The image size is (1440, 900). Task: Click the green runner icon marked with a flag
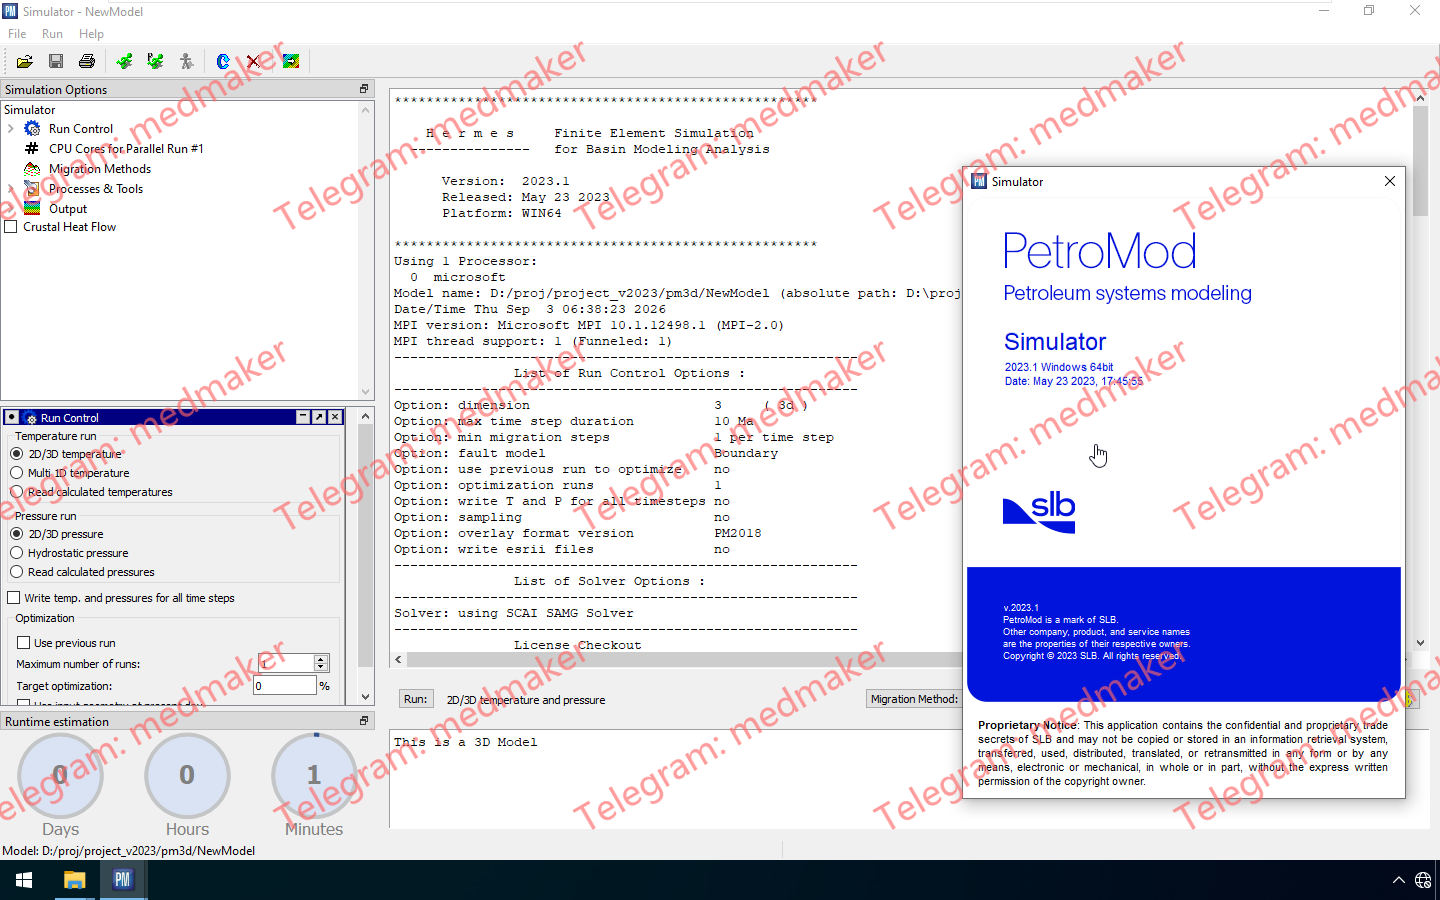click(155, 62)
